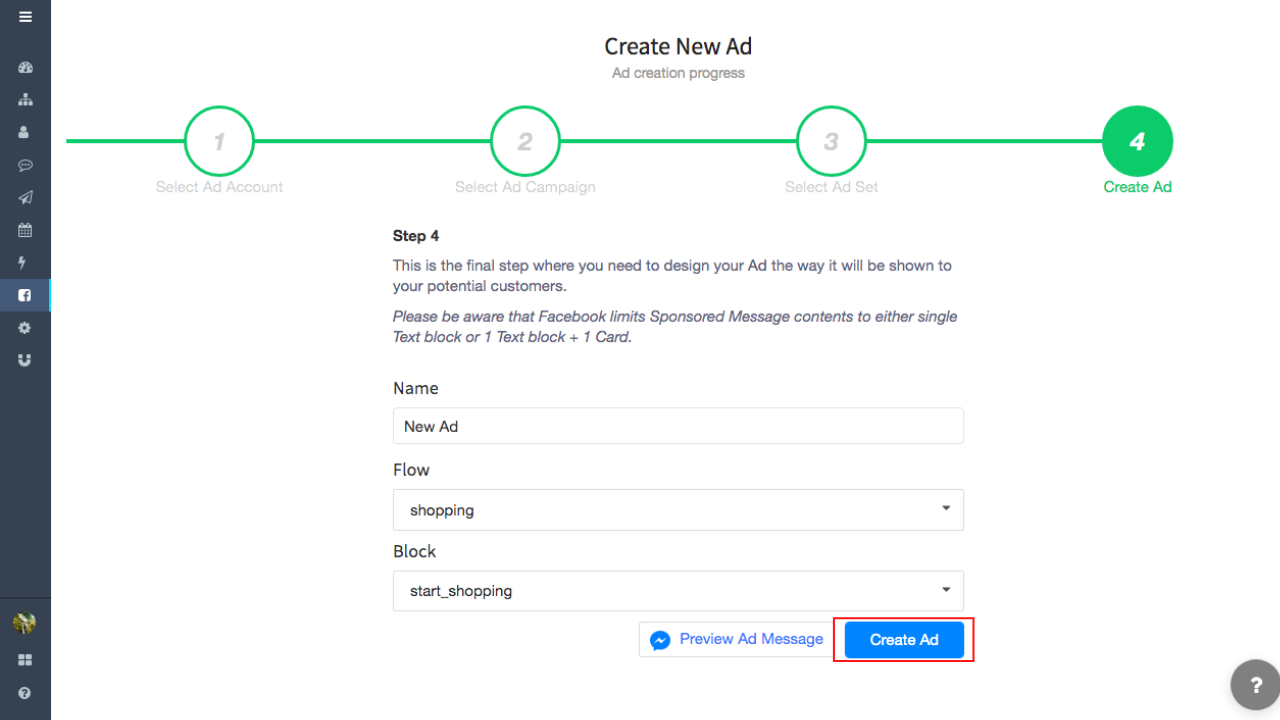Open the chat bubble sidebar icon

tap(25, 165)
